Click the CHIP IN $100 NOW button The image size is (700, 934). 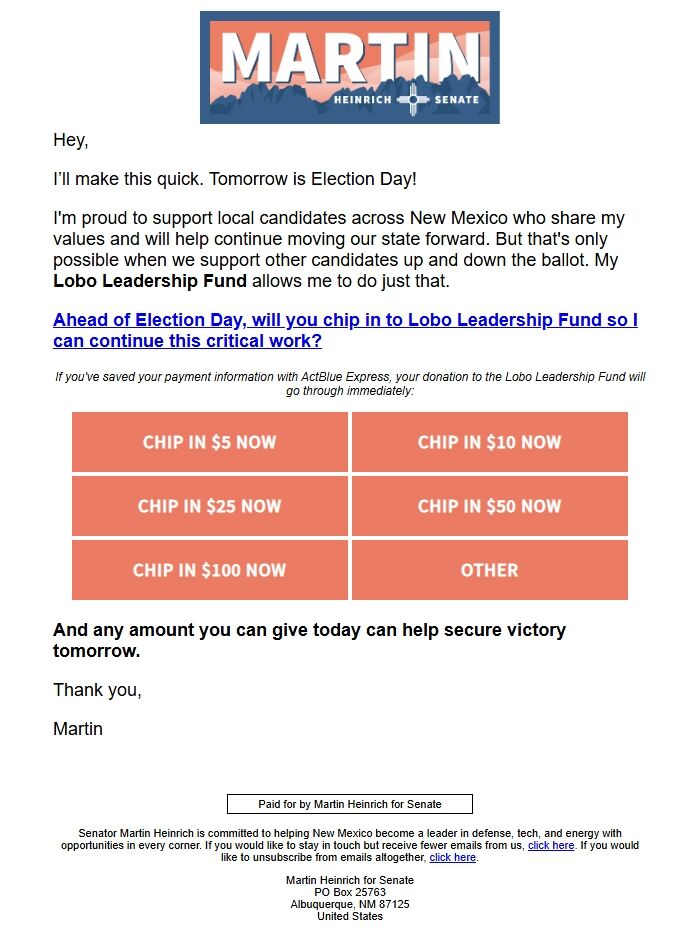point(209,570)
